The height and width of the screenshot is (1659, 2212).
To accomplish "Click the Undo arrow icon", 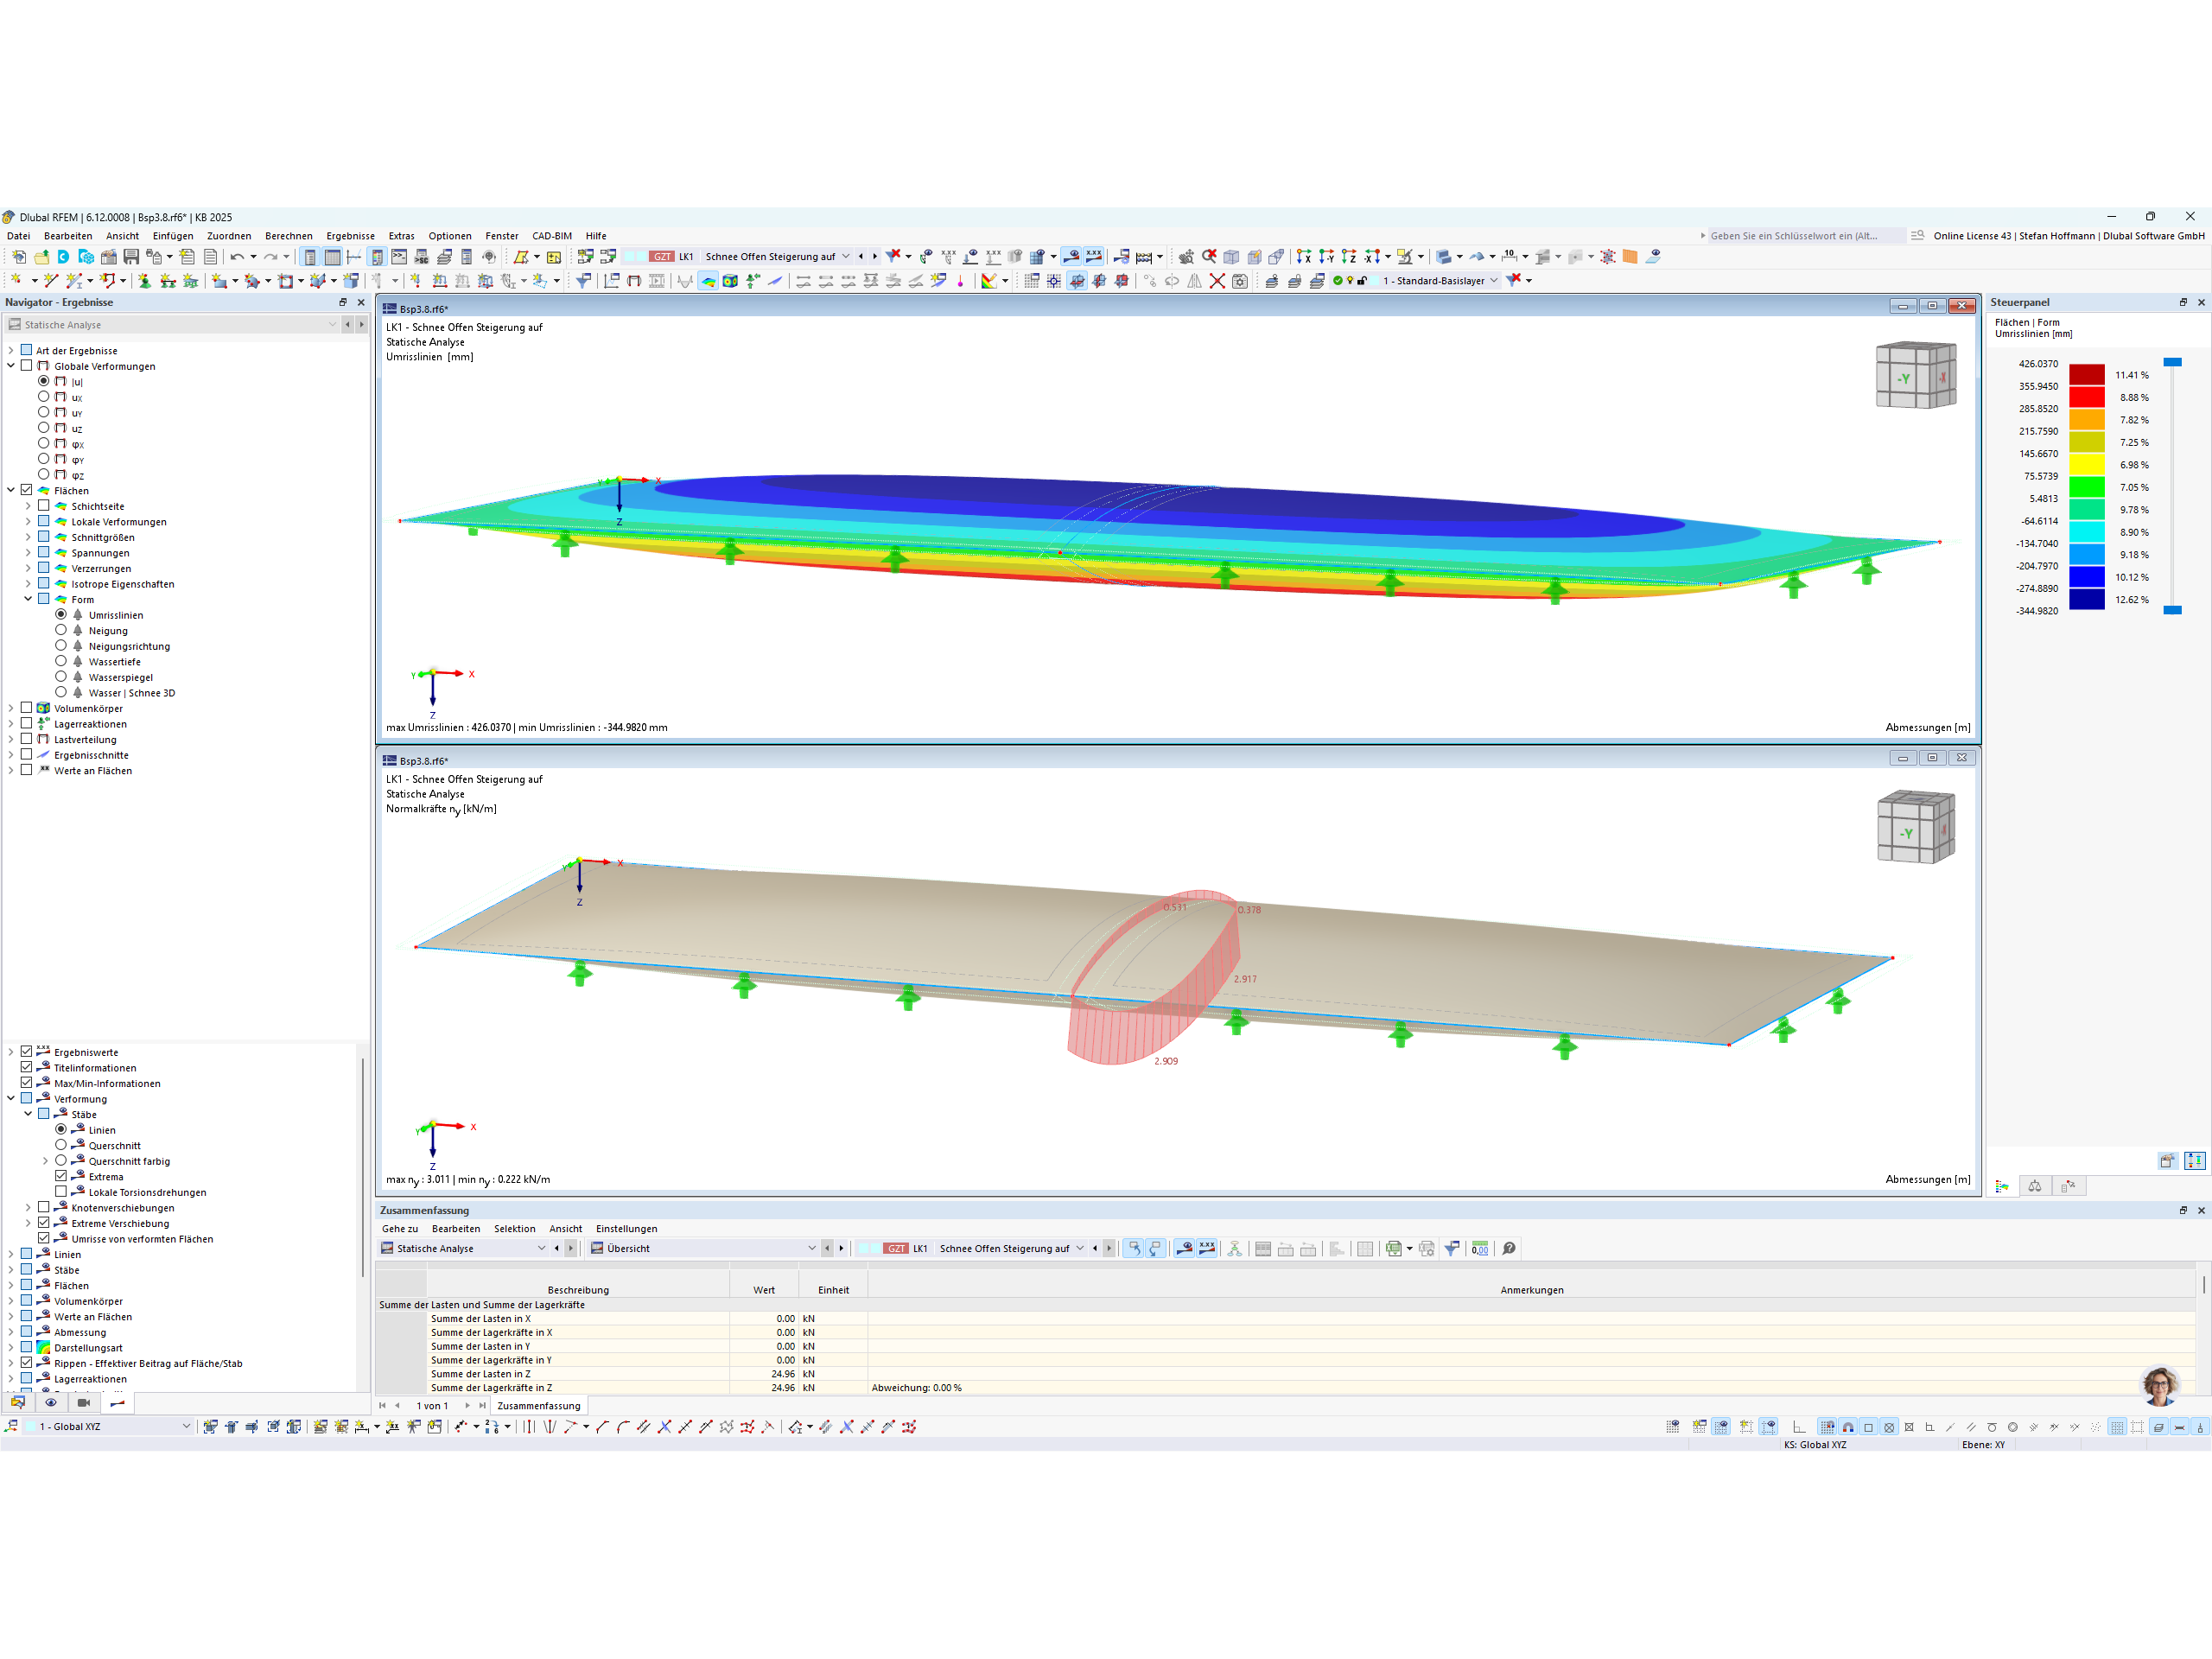I will pos(237,257).
